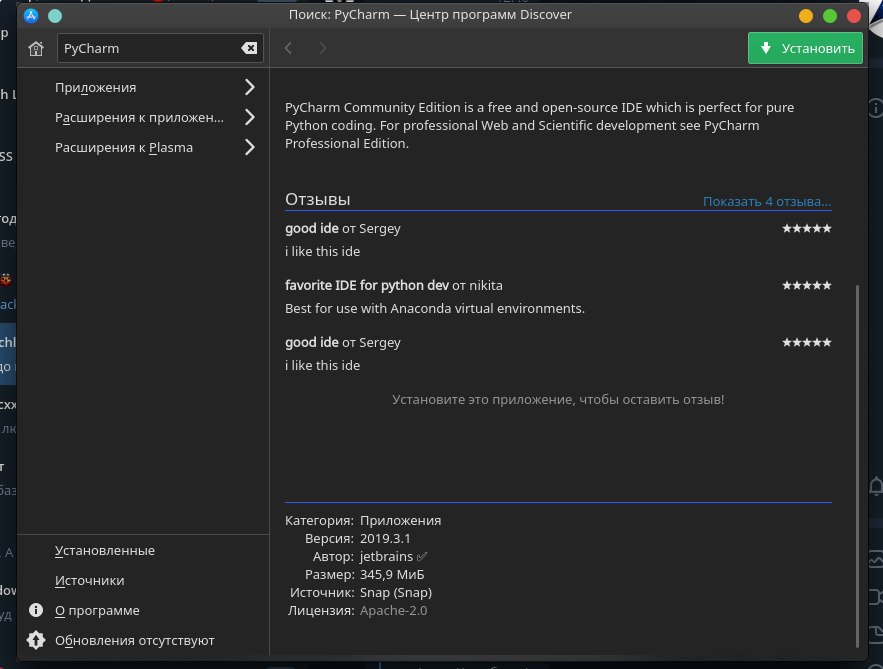The height and width of the screenshot is (669, 883).
Task: Click the author name jetbrains
Action: [x=386, y=556]
